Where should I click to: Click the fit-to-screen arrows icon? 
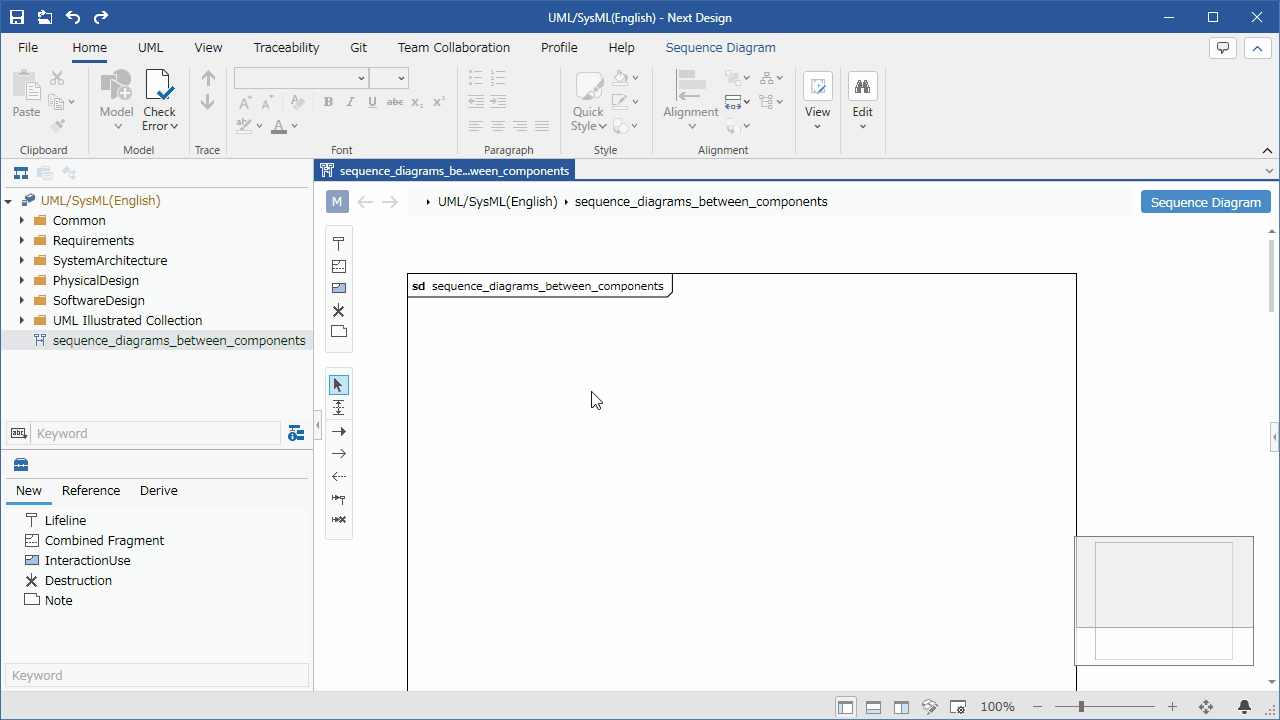1206,707
